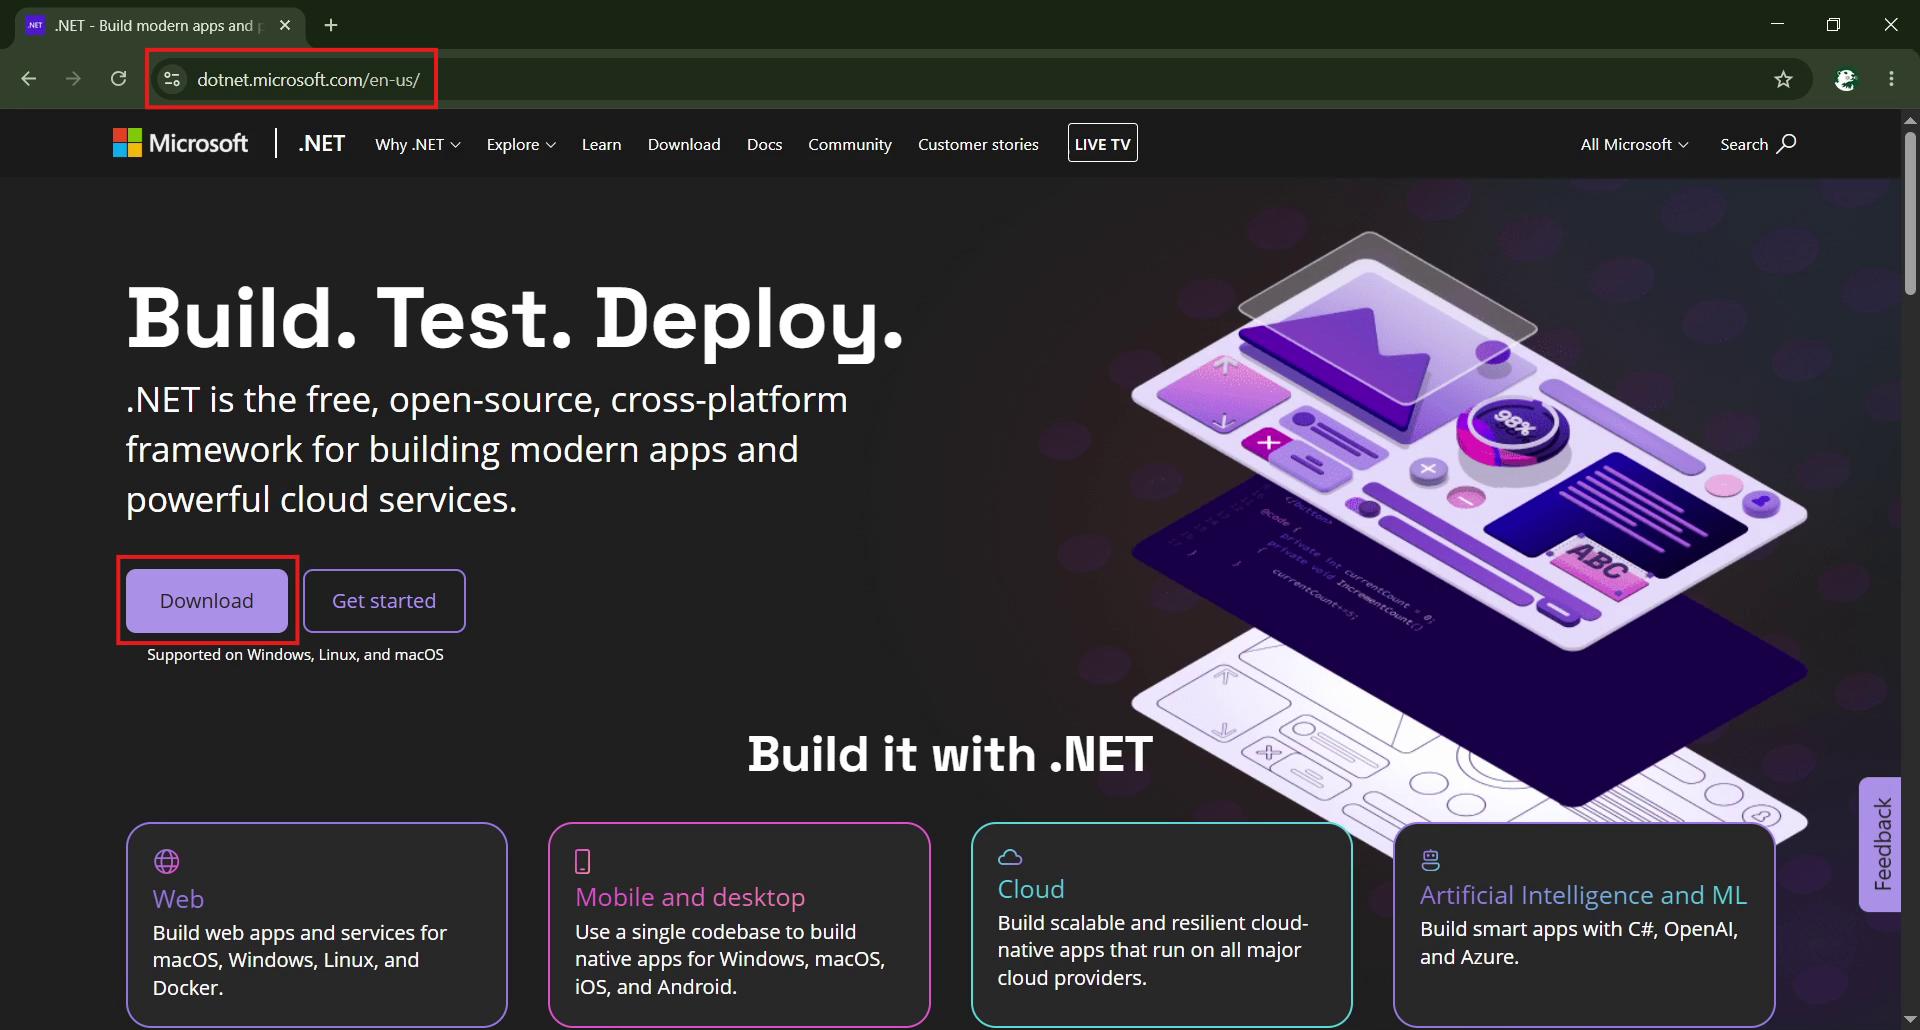Click the robot icon on AI and ML card
1920x1030 pixels.
click(x=1431, y=860)
